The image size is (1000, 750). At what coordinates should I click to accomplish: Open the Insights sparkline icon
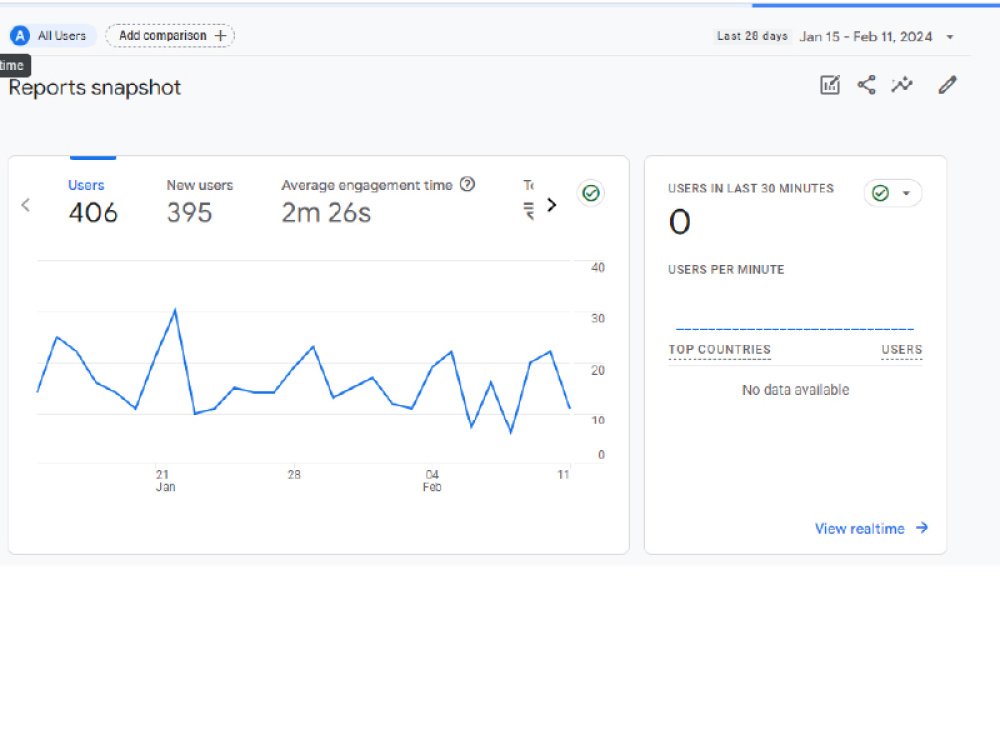[902, 85]
